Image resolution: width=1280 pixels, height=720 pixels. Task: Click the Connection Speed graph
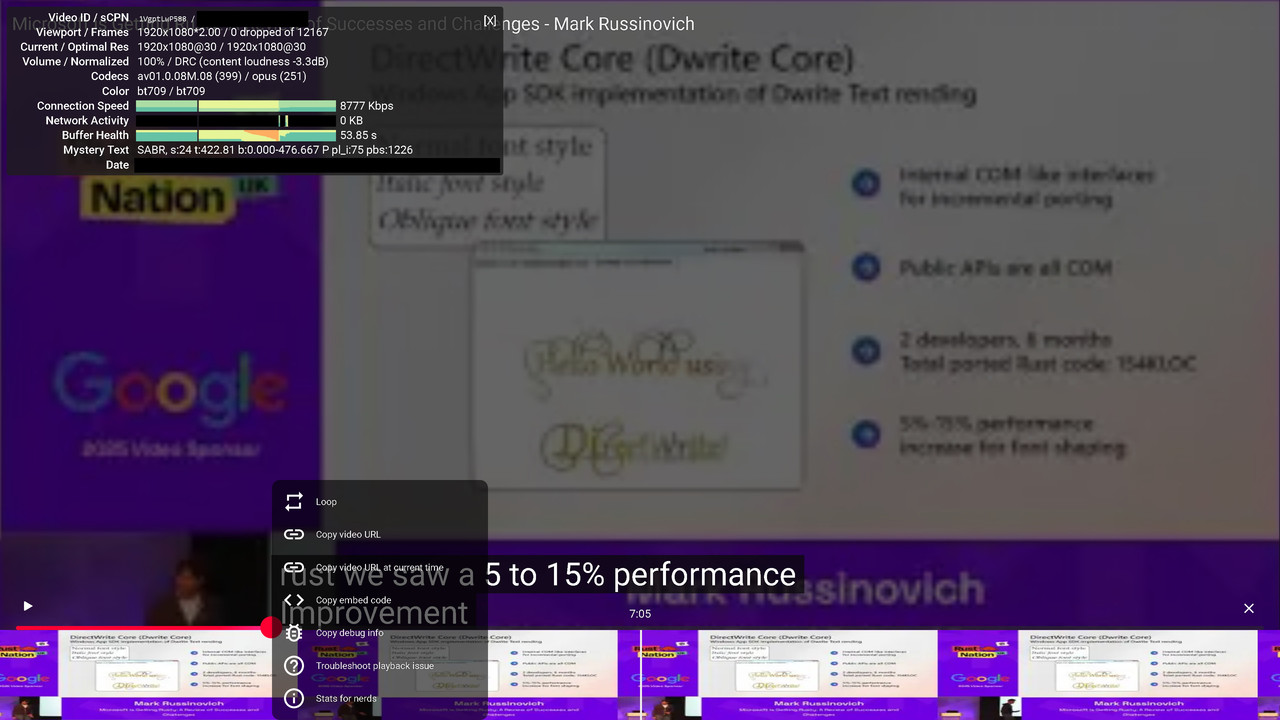236,106
